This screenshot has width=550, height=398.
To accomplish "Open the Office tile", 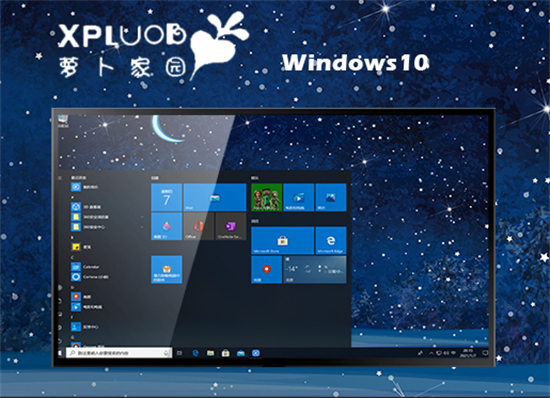I will click(x=199, y=227).
